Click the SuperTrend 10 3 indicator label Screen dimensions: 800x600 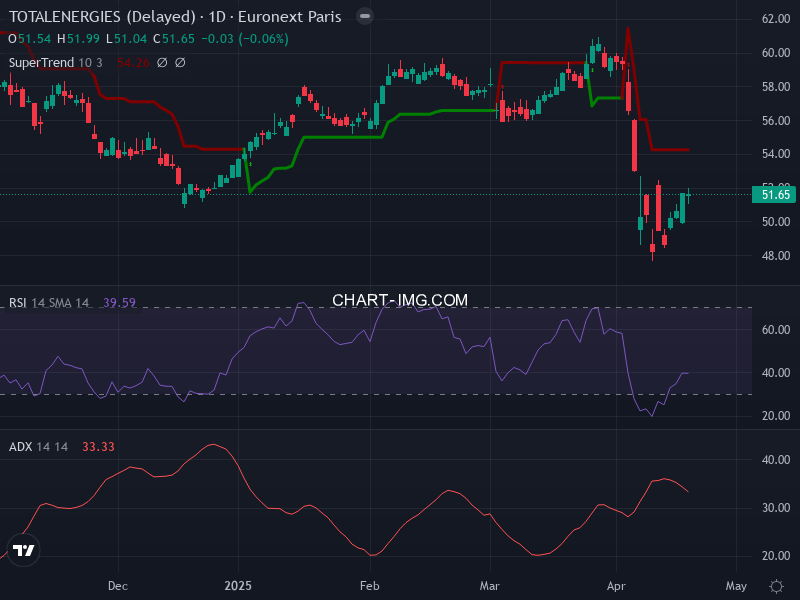coord(56,63)
